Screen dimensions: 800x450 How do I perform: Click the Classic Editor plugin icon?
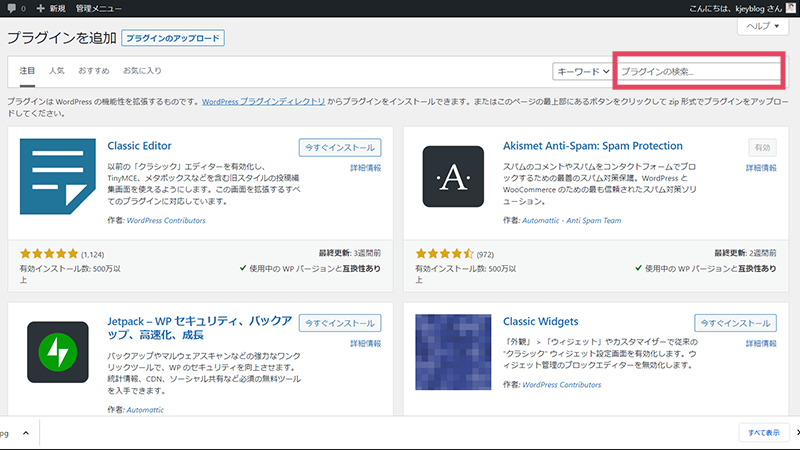click(x=58, y=177)
